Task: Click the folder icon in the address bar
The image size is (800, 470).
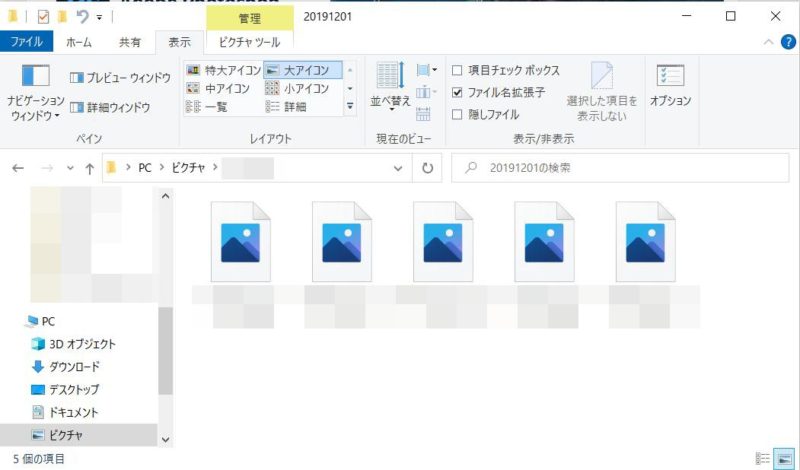Action: click(x=111, y=167)
